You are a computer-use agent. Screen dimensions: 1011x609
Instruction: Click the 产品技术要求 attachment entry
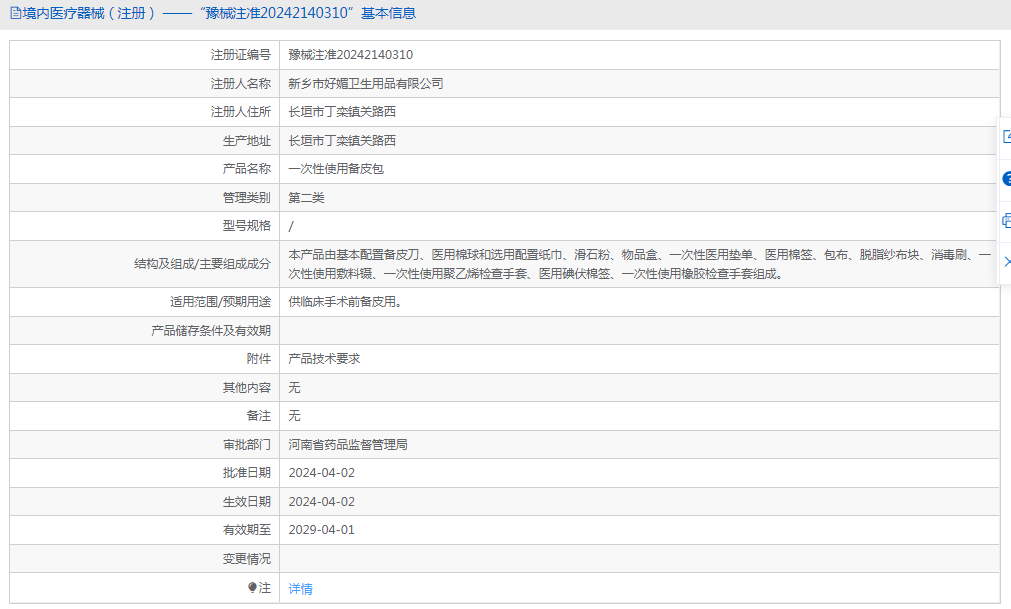[x=324, y=359]
